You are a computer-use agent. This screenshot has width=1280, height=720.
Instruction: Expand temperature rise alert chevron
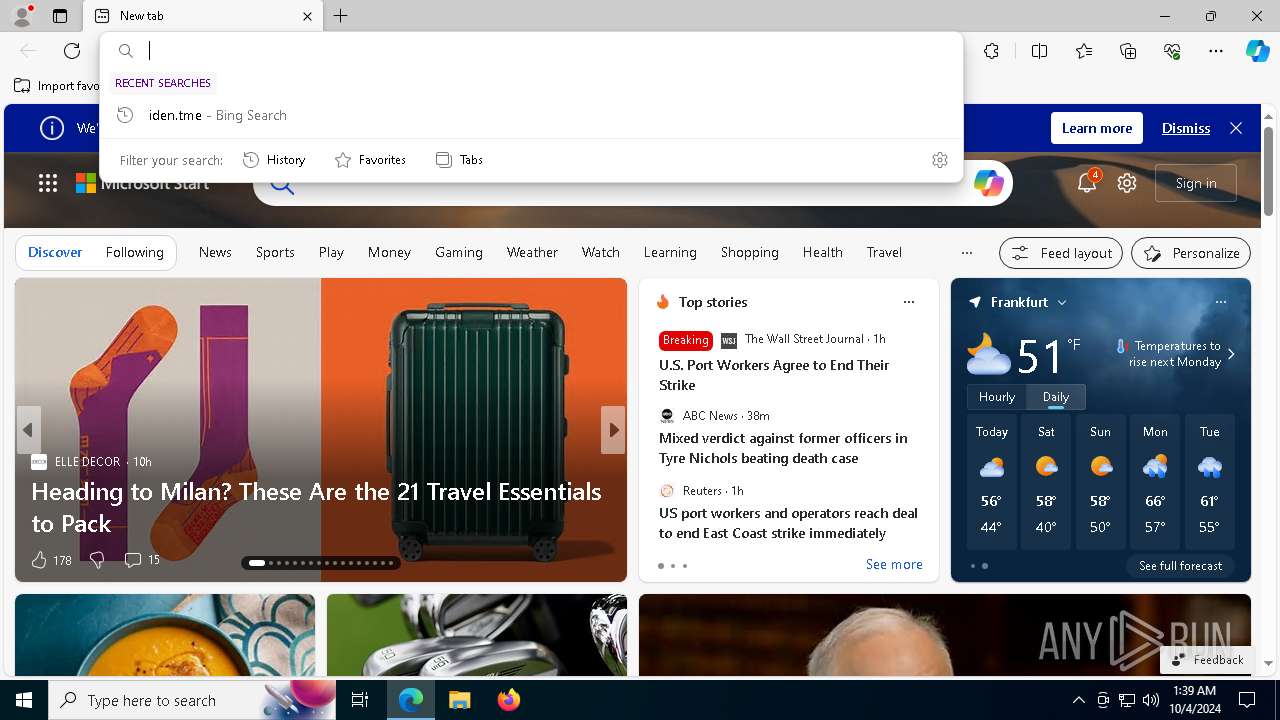pos(1231,354)
